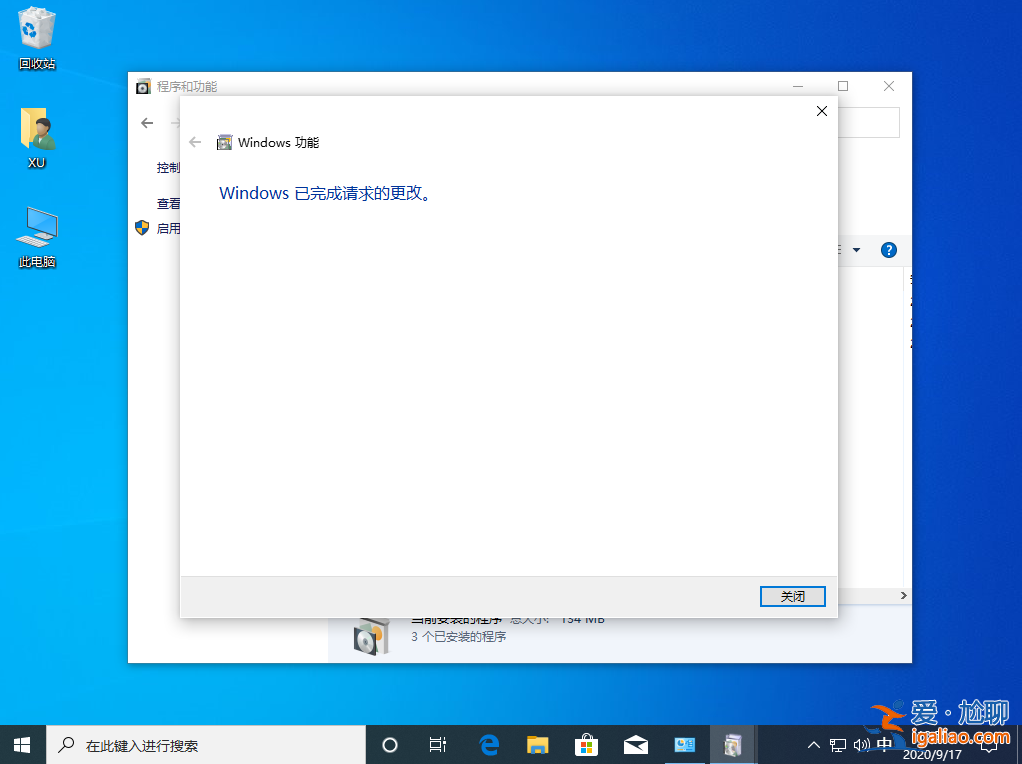
Task: Click the Cortana circle icon on the taskbar
Action: pos(389,744)
